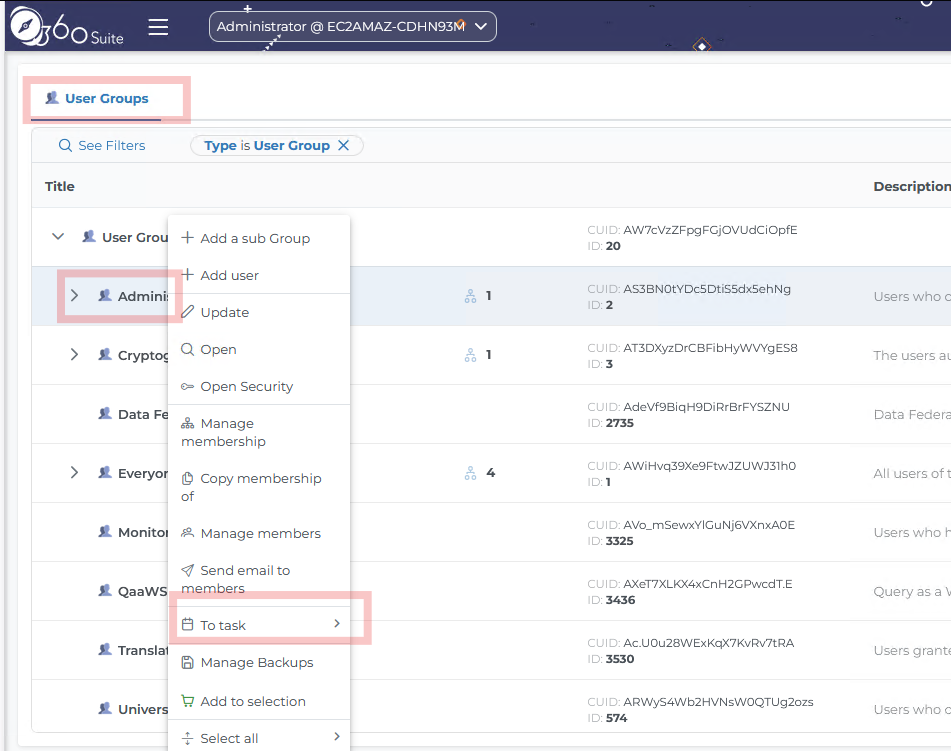Open the Select all submenu

point(259,738)
